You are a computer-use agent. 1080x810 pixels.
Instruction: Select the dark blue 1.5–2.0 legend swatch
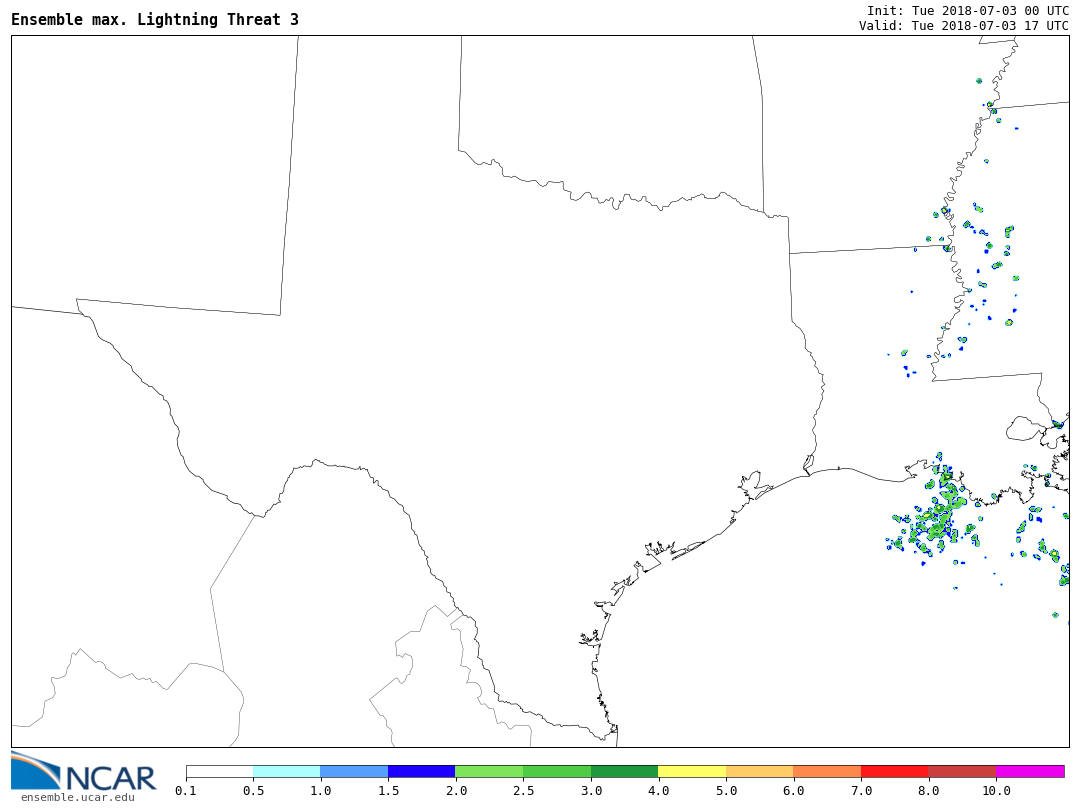click(422, 772)
